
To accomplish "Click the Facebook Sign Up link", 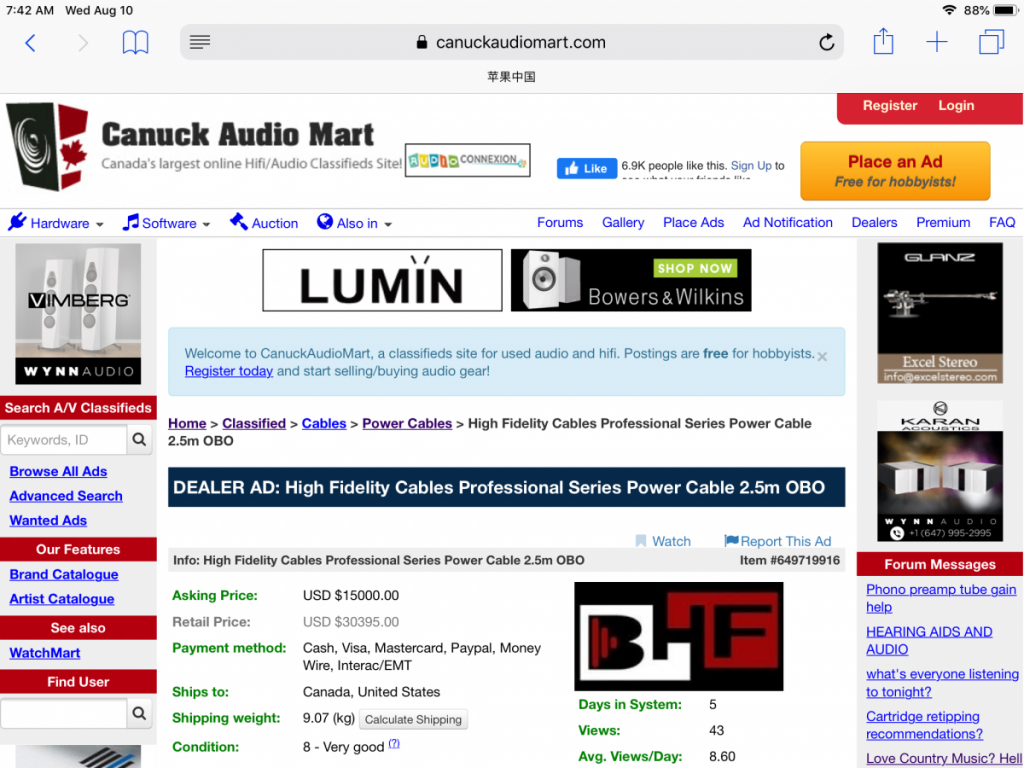I will 751,166.
